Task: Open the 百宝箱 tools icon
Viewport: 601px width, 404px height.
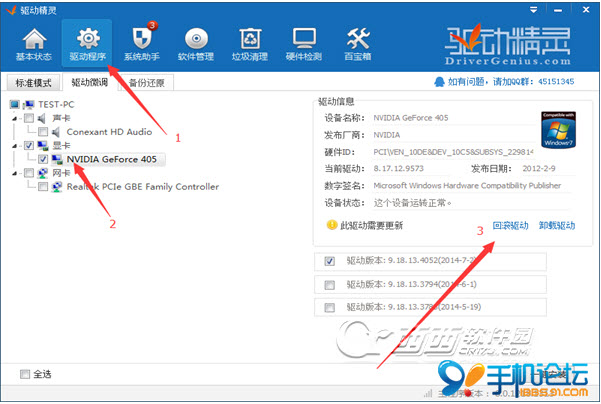Action: click(358, 38)
